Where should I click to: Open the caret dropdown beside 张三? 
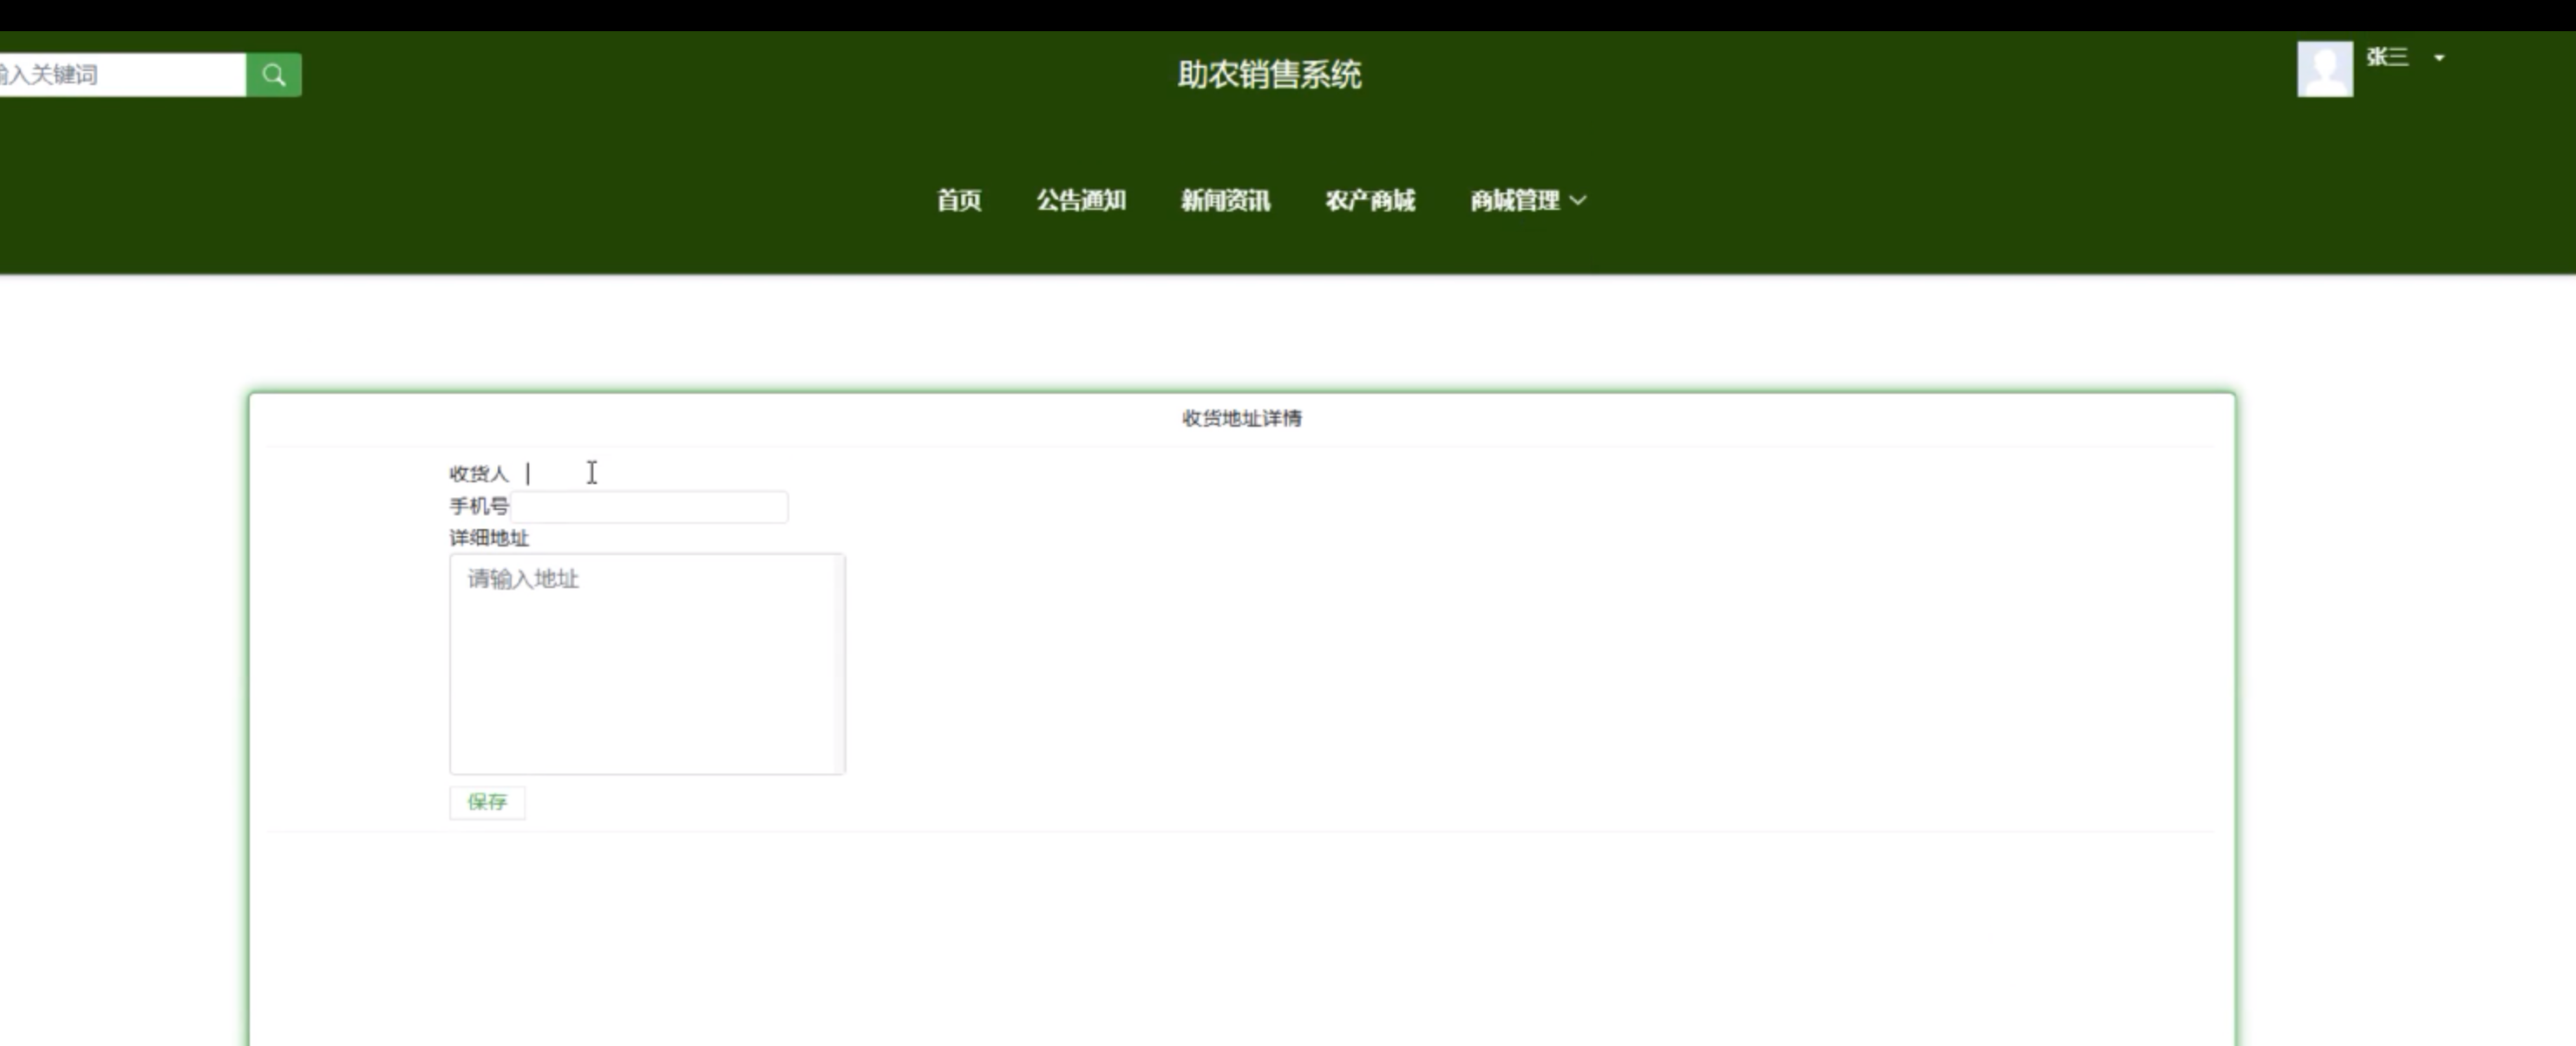pos(2439,58)
